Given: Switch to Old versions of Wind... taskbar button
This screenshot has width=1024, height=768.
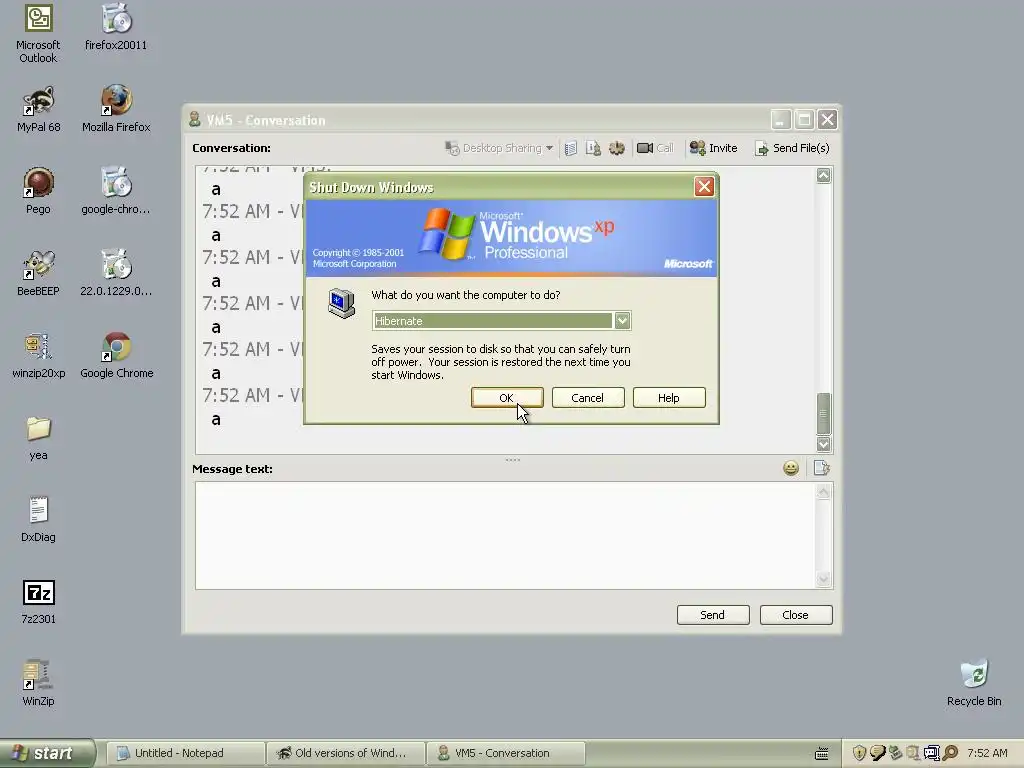Looking at the screenshot, I should [x=346, y=753].
